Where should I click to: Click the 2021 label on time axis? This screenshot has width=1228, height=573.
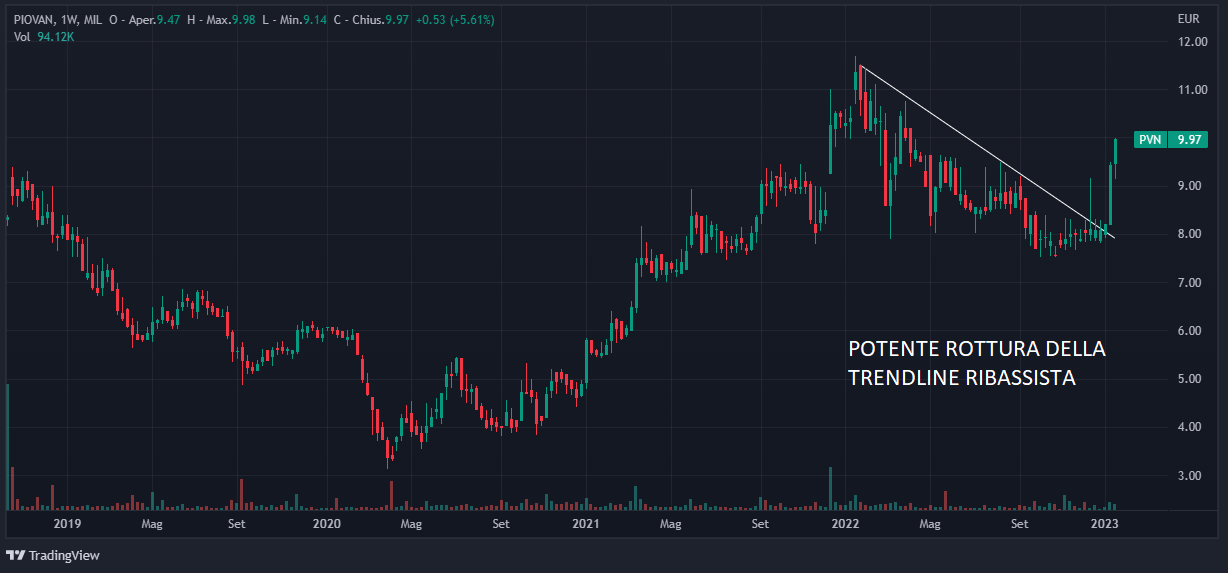click(585, 523)
